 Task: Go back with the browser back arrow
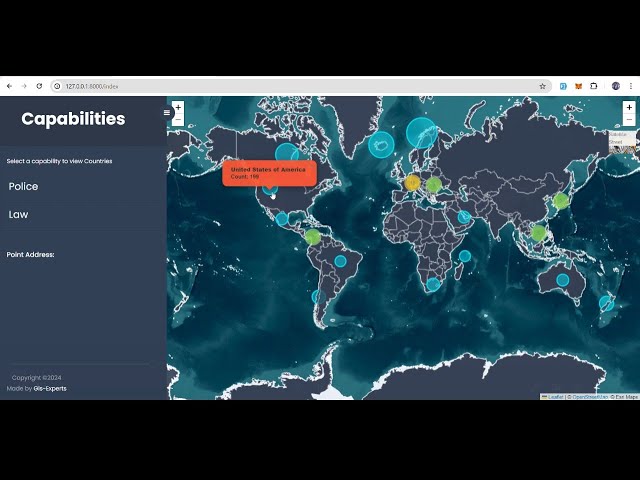[x=9, y=86]
